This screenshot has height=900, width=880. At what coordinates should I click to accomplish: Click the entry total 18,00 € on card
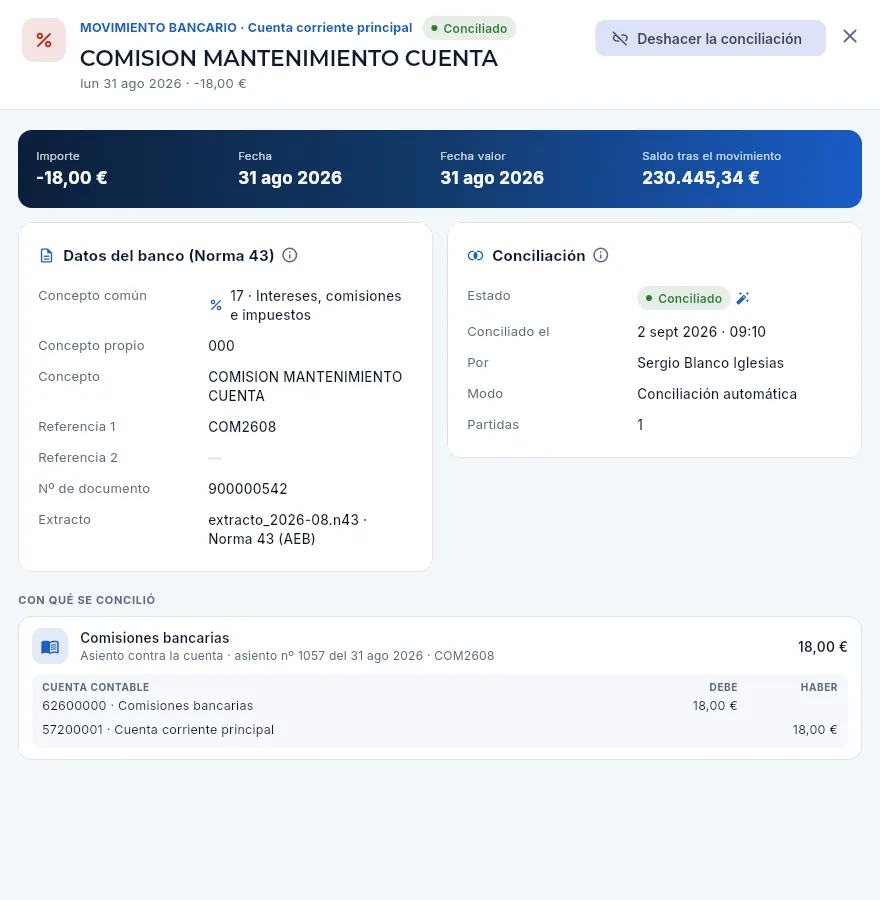click(x=823, y=647)
